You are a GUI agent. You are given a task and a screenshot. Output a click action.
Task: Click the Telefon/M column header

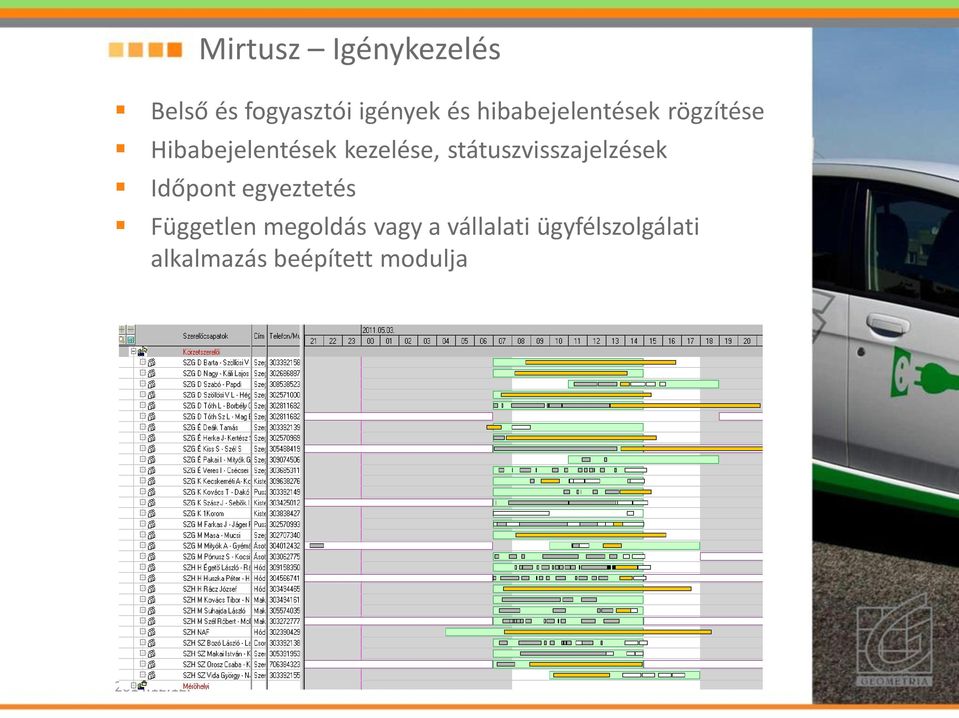(x=284, y=336)
